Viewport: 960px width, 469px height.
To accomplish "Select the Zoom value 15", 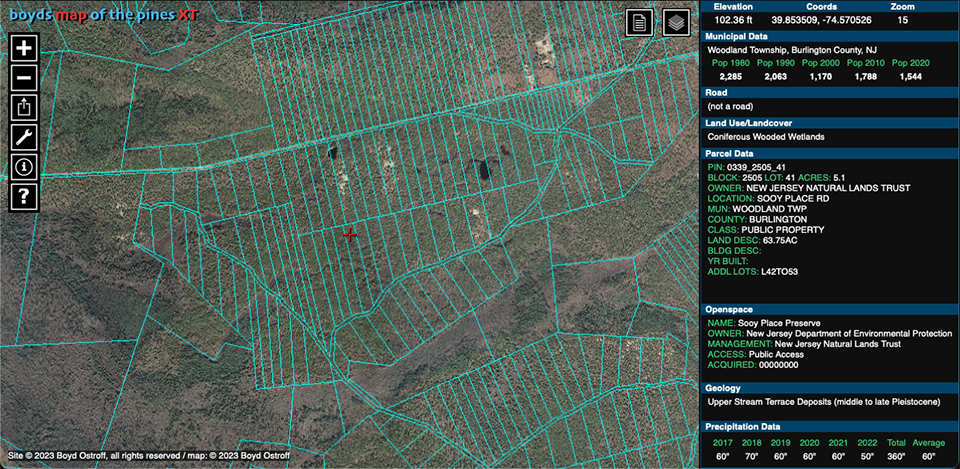I will (x=903, y=21).
